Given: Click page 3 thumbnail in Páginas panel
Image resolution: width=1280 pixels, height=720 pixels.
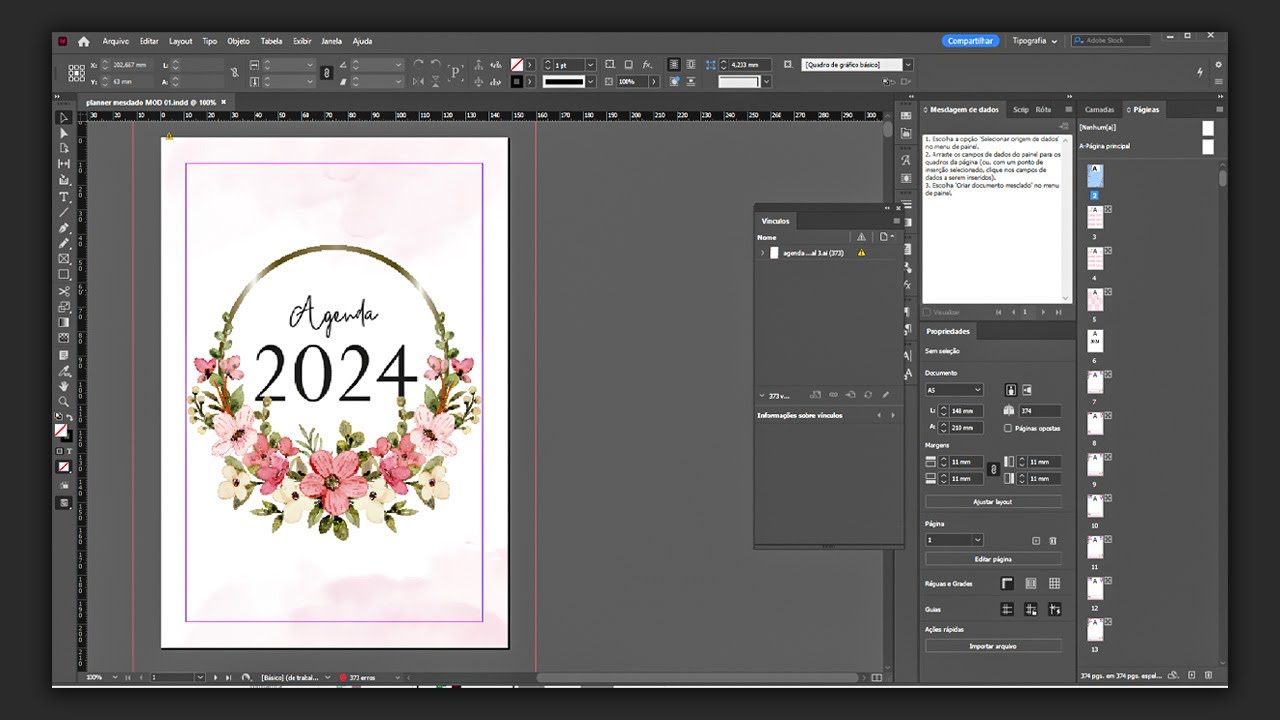Looking at the screenshot, I should click(1095, 215).
